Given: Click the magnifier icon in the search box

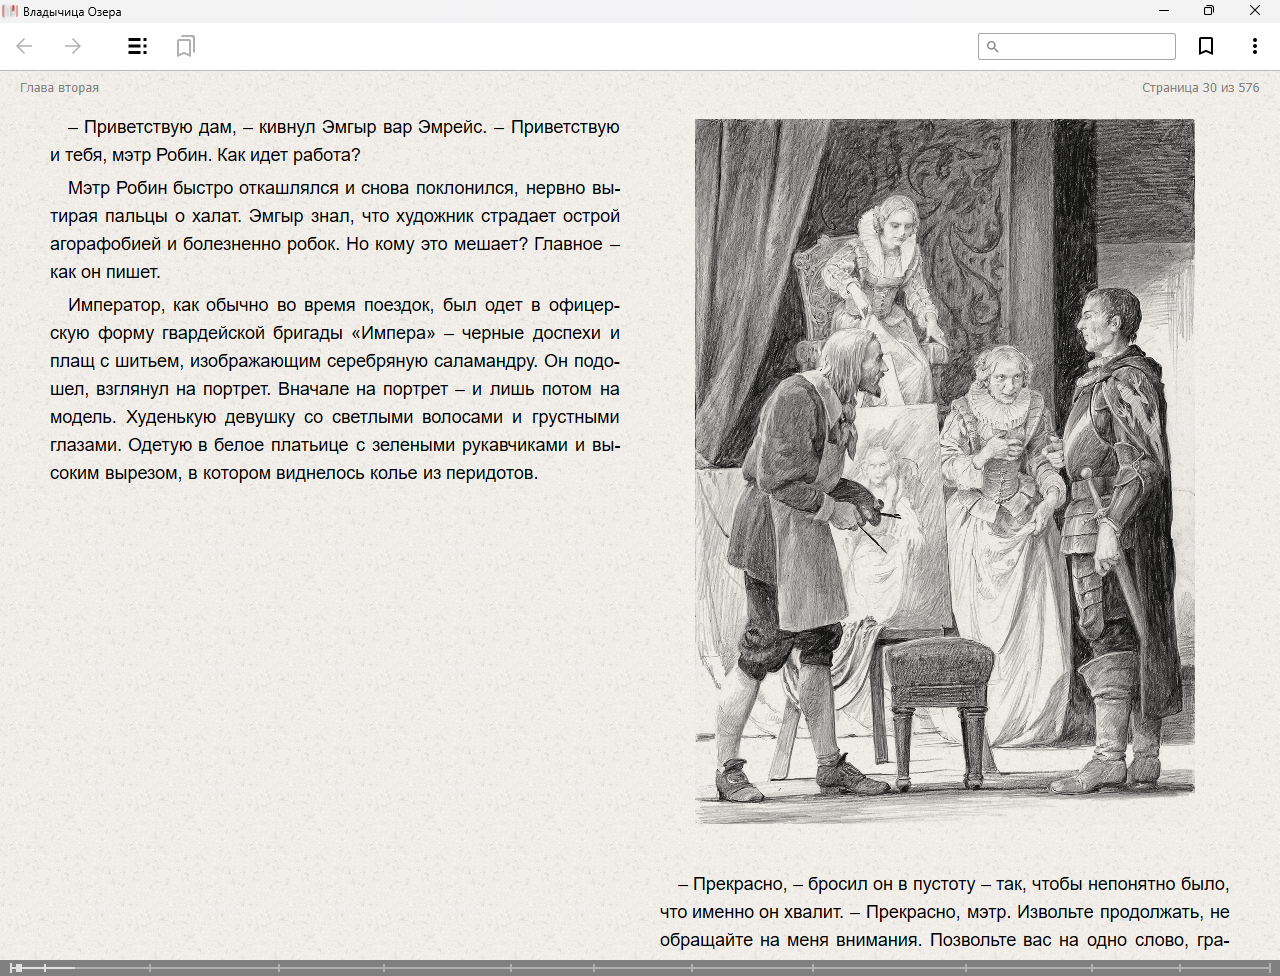Looking at the screenshot, I should (x=993, y=47).
